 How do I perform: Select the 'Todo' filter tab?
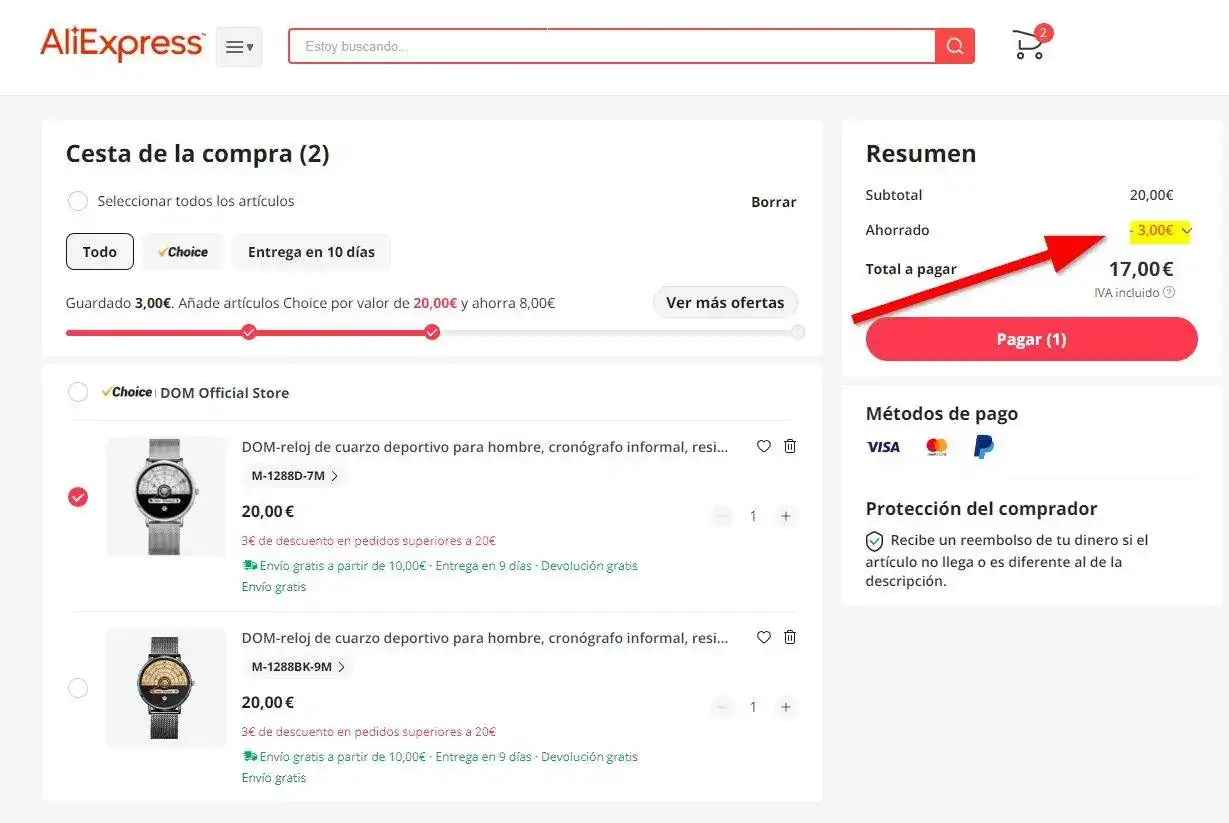100,252
